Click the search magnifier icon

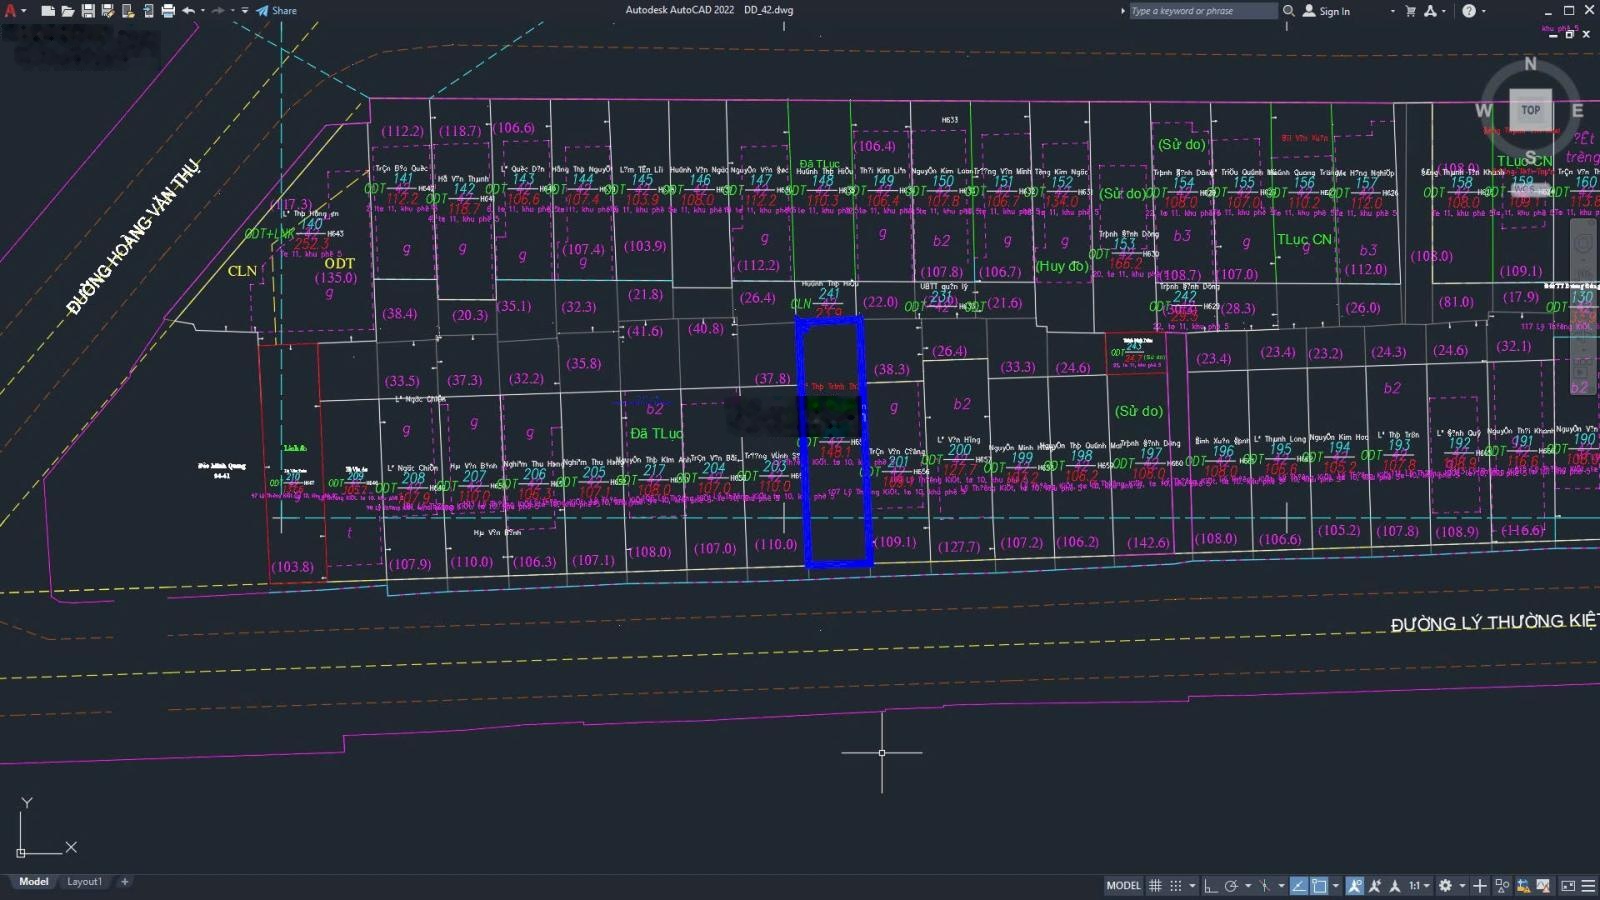1289,11
